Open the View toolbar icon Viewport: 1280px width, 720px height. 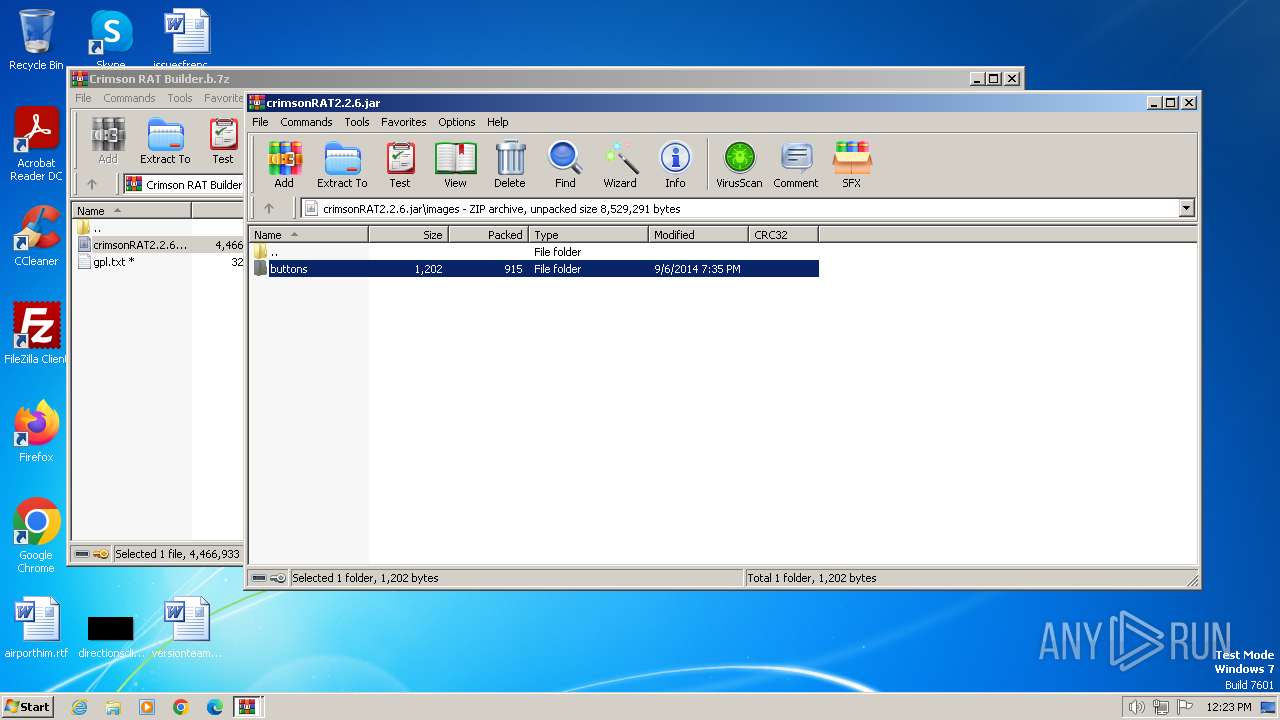(x=455, y=164)
